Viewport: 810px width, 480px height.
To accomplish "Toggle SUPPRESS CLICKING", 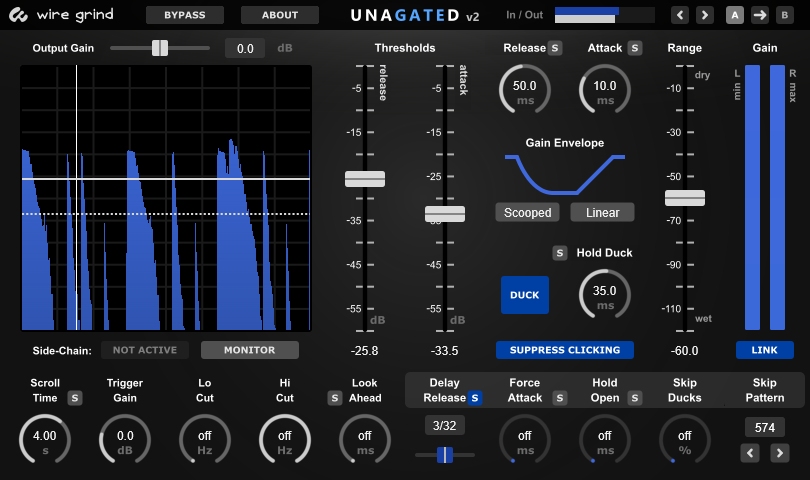I will (565, 350).
